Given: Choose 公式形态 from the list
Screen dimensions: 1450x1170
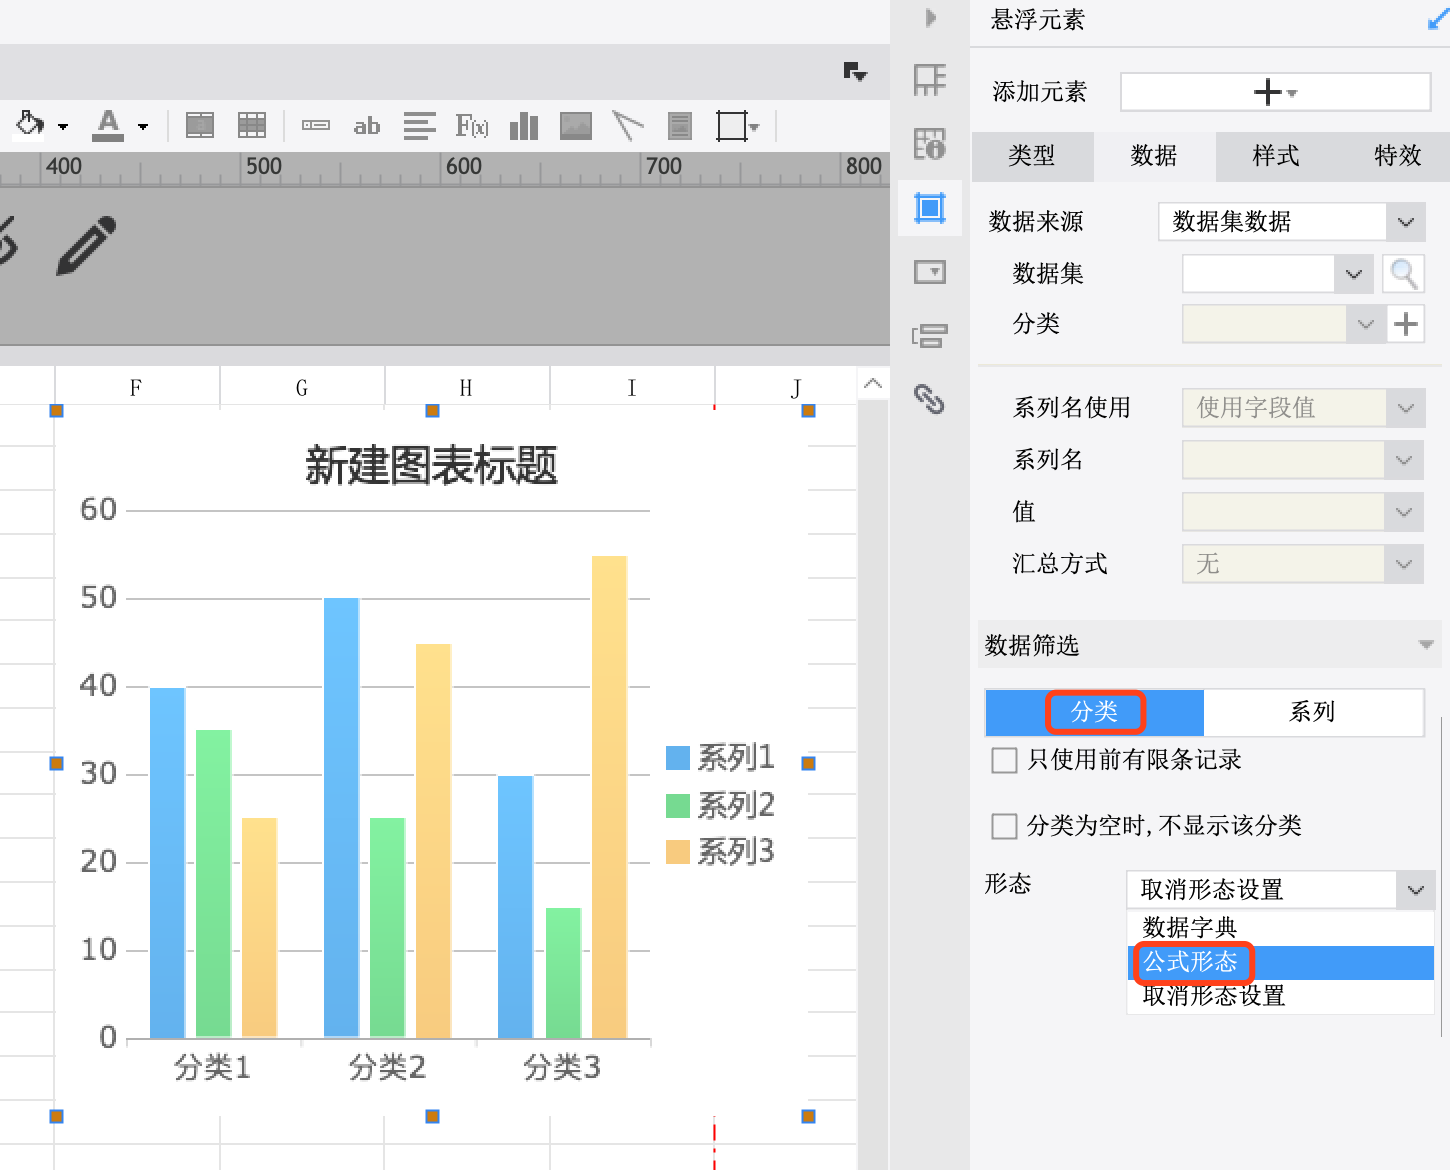Looking at the screenshot, I should point(1281,962).
